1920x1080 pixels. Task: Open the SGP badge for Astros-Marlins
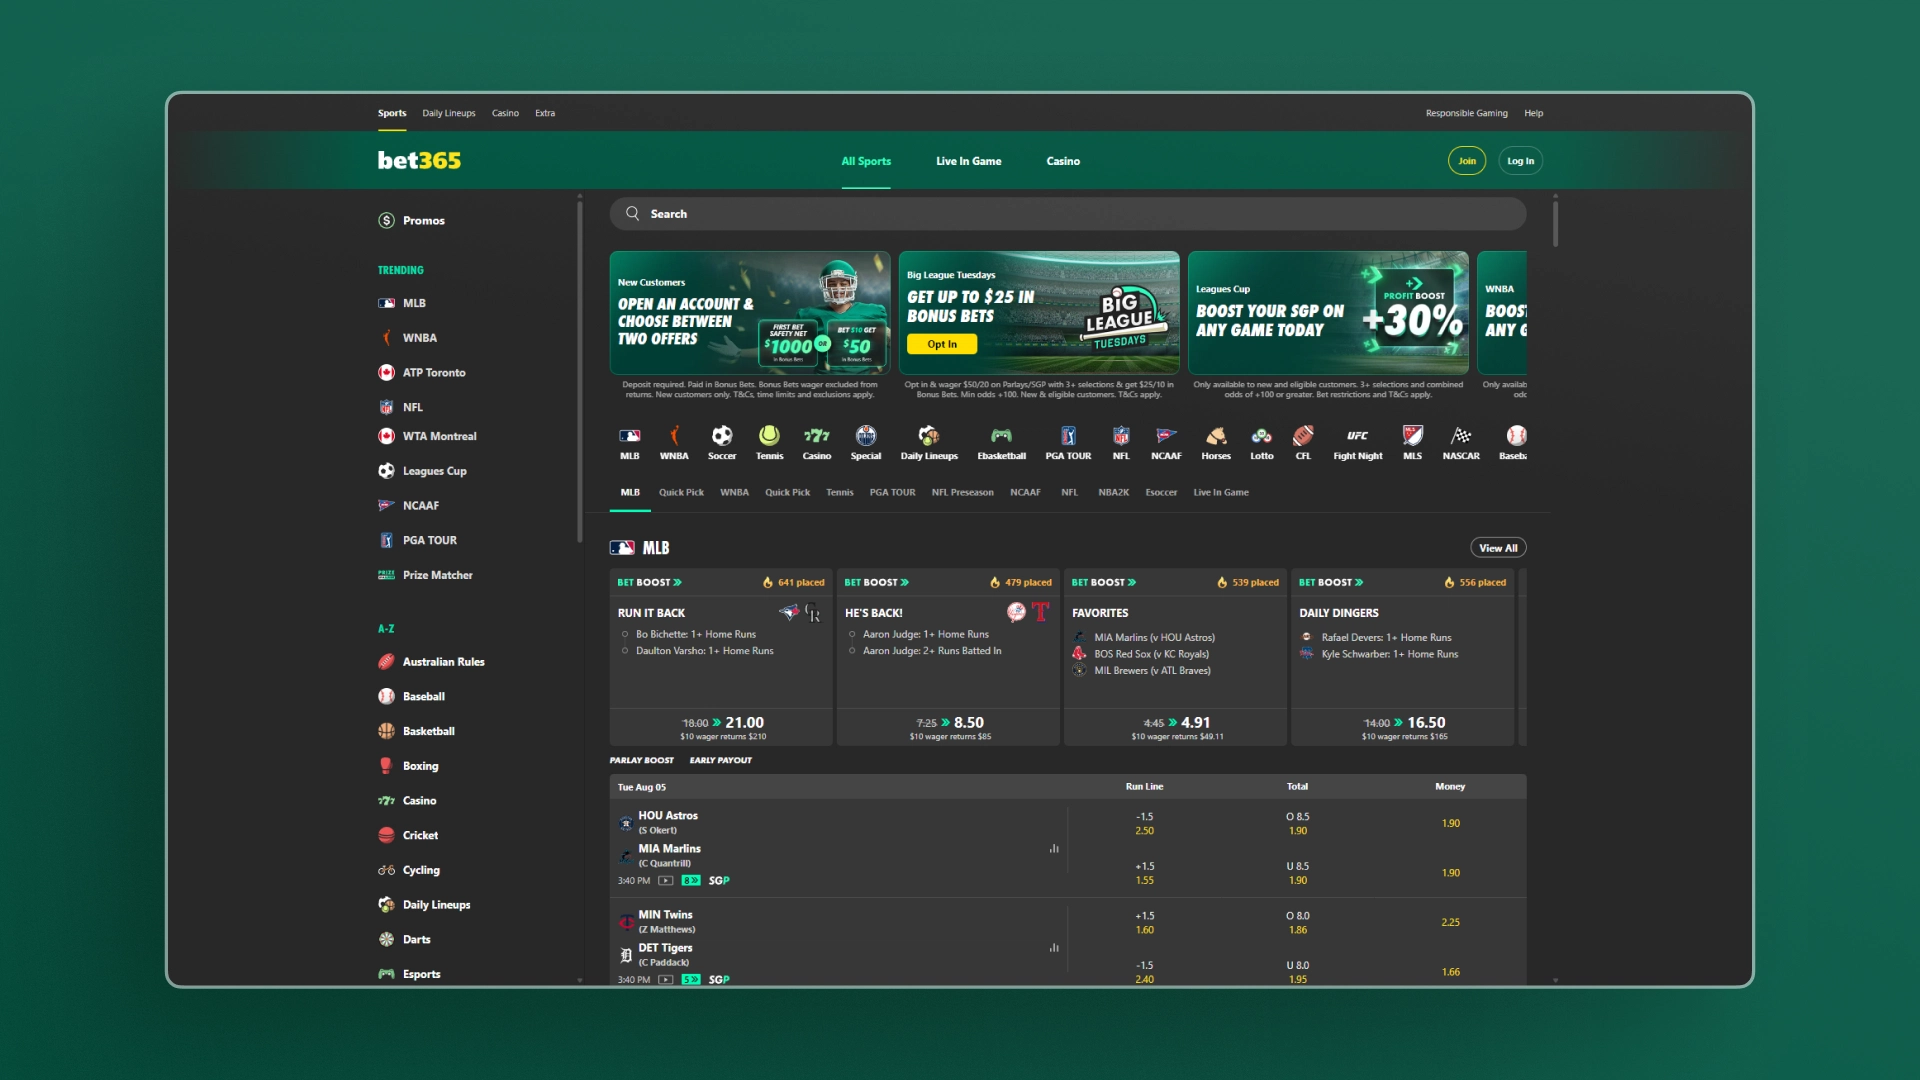click(719, 881)
